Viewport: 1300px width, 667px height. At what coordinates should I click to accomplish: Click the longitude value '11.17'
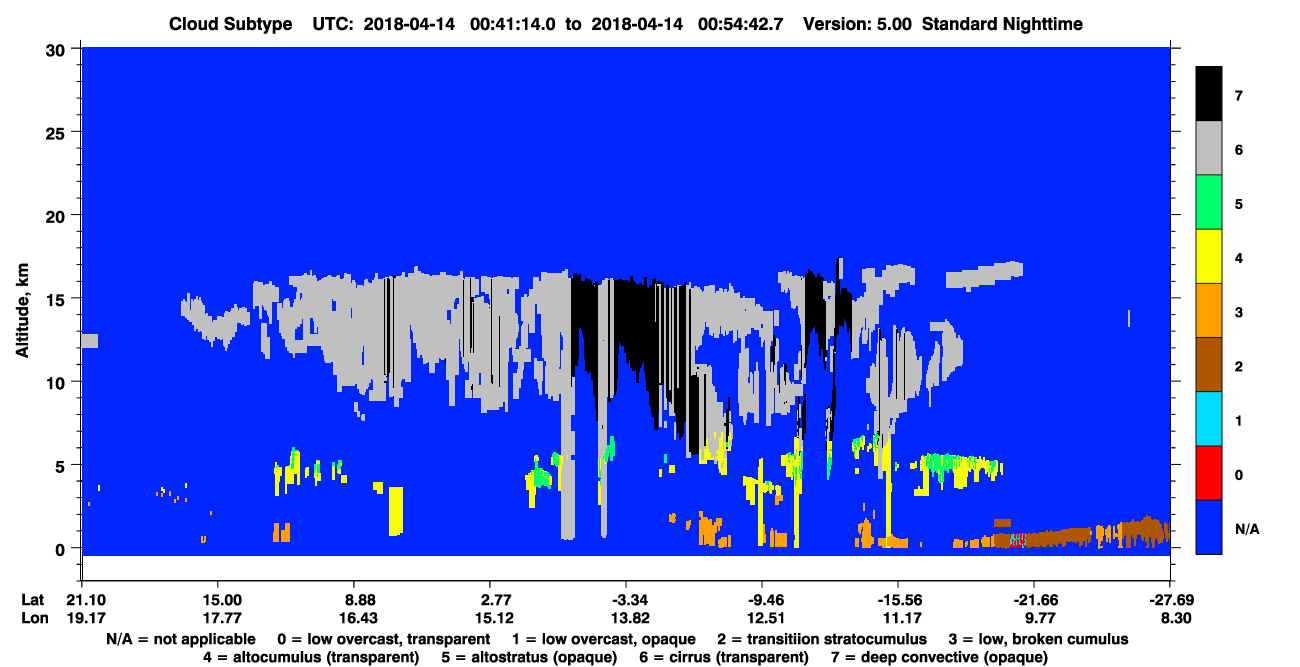[x=901, y=618]
